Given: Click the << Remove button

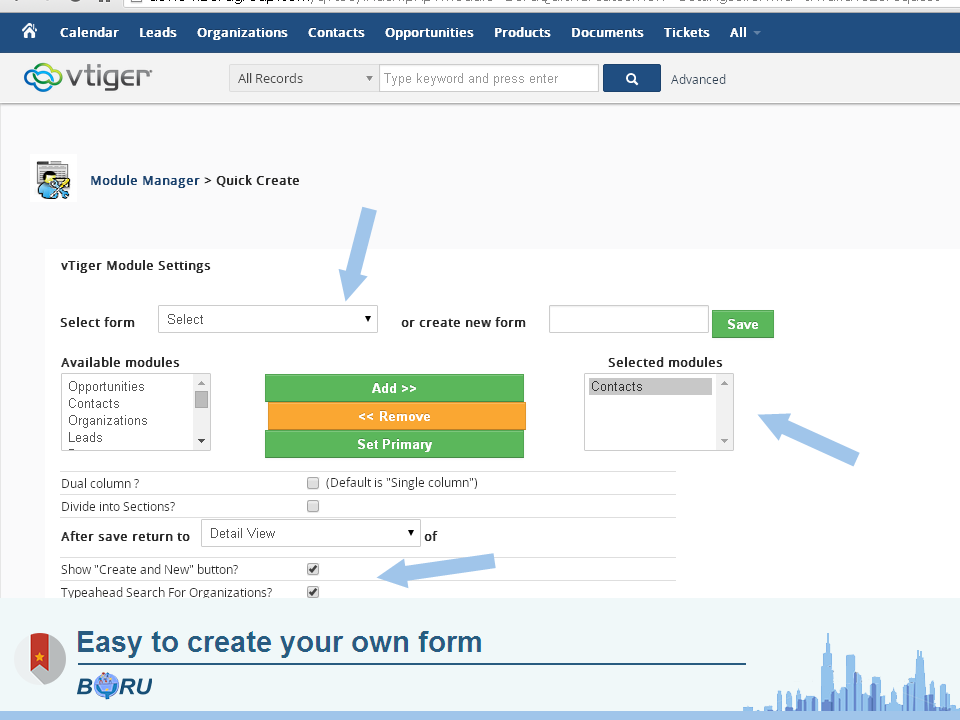Looking at the screenshot, I should (397, 416).
